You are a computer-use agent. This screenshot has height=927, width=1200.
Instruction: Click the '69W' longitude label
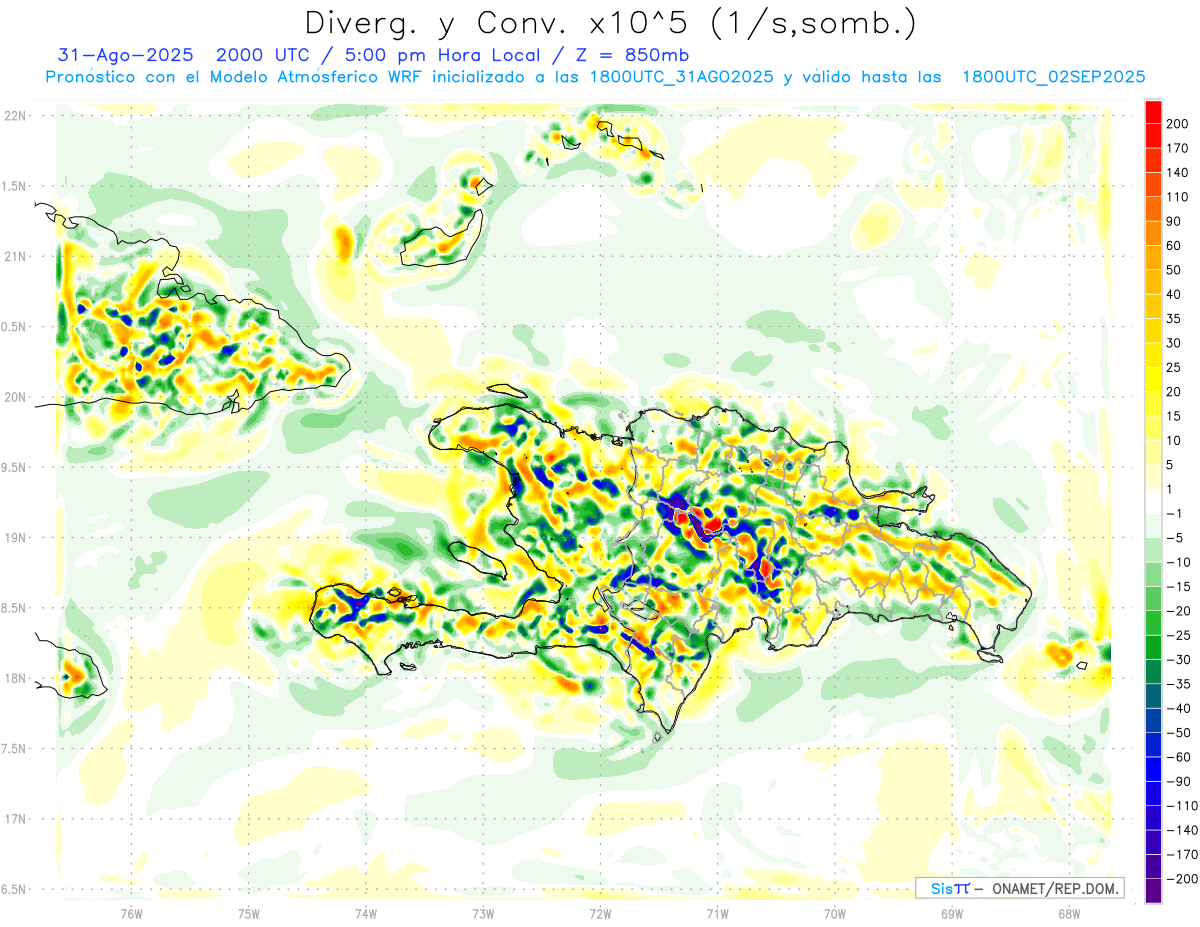tap(952, 913)
